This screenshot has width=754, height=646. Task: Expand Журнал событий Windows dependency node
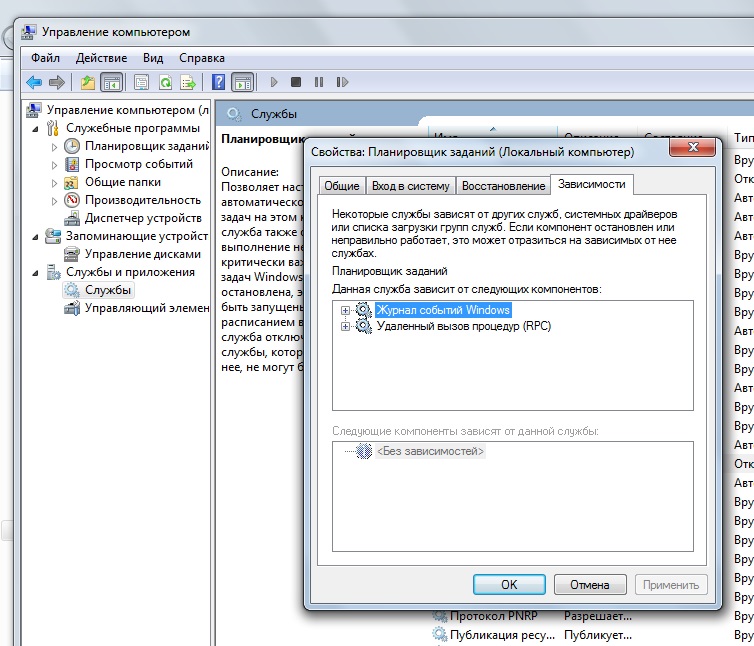click(345, 310)
